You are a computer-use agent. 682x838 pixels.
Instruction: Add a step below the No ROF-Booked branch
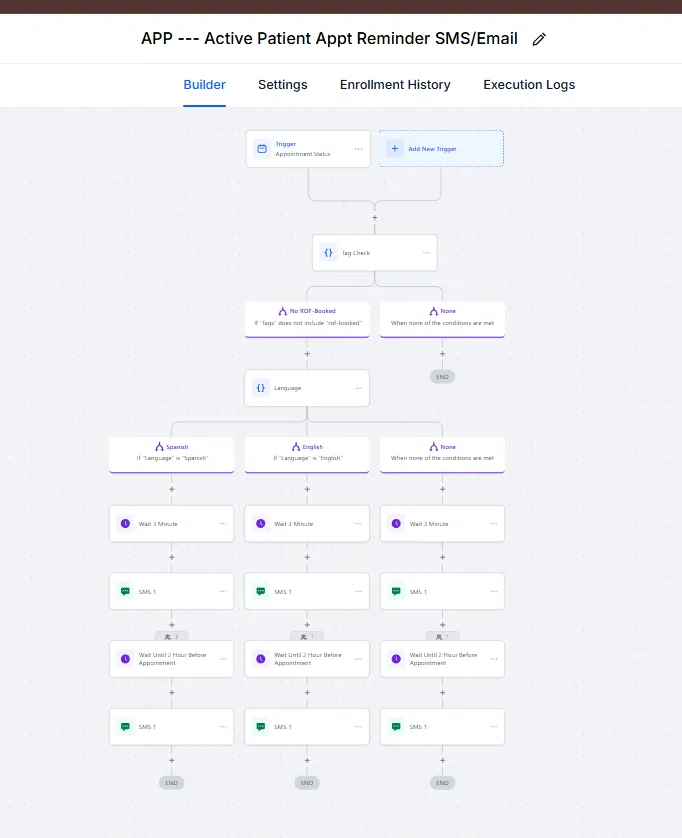point(307,354)
